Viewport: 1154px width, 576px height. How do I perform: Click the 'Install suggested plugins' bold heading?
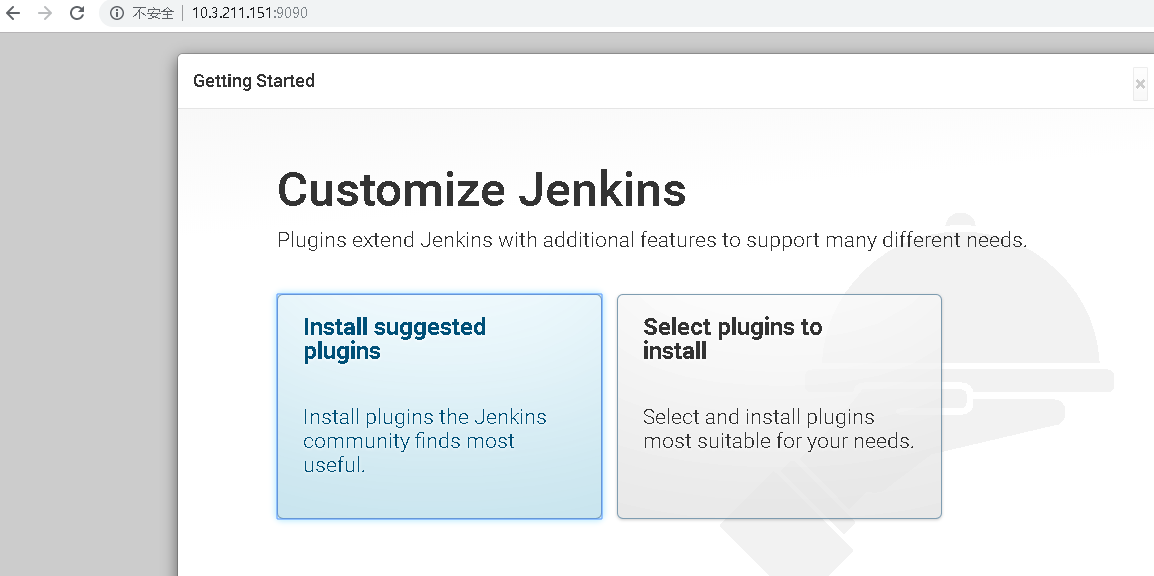point(394,338)
